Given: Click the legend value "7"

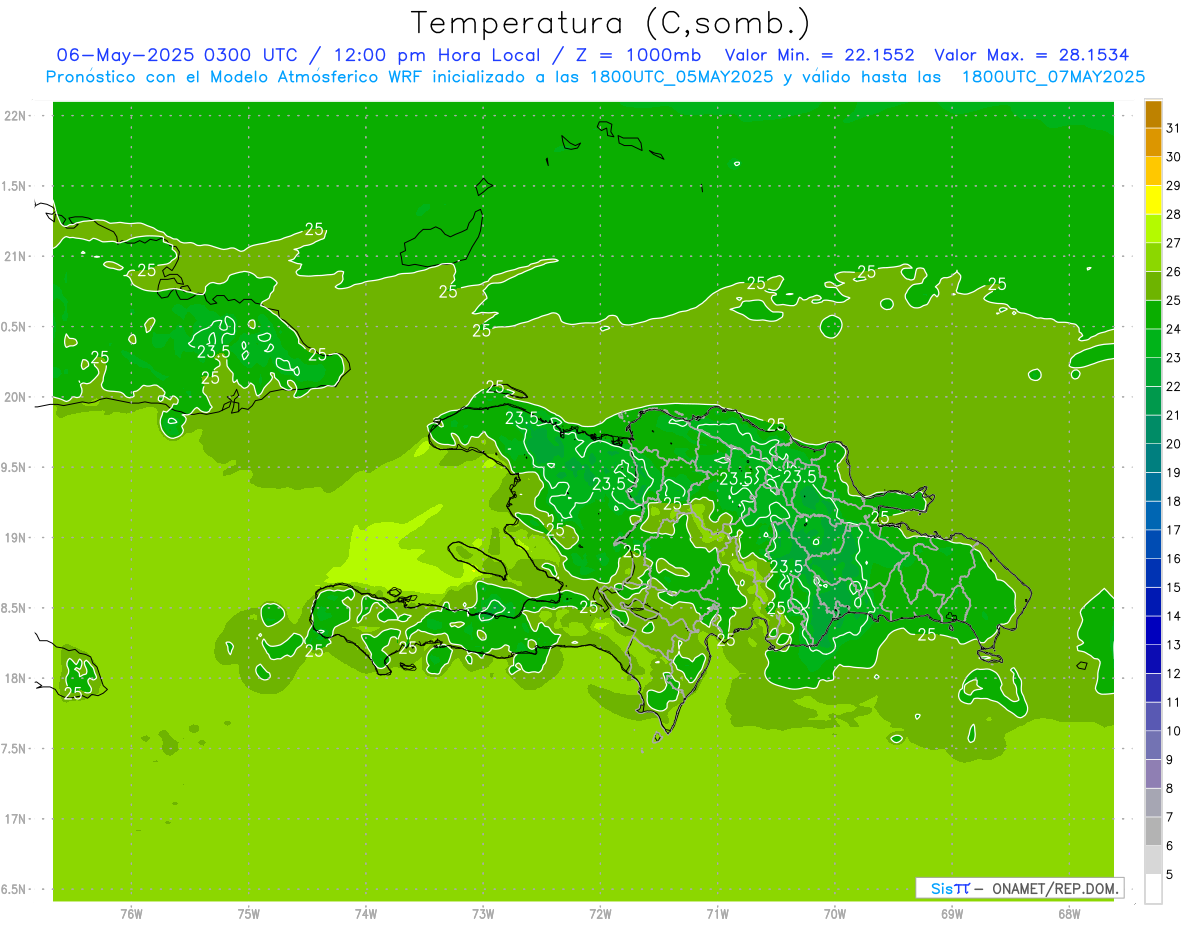Looking at the screenshot, I should (1170, 817).
